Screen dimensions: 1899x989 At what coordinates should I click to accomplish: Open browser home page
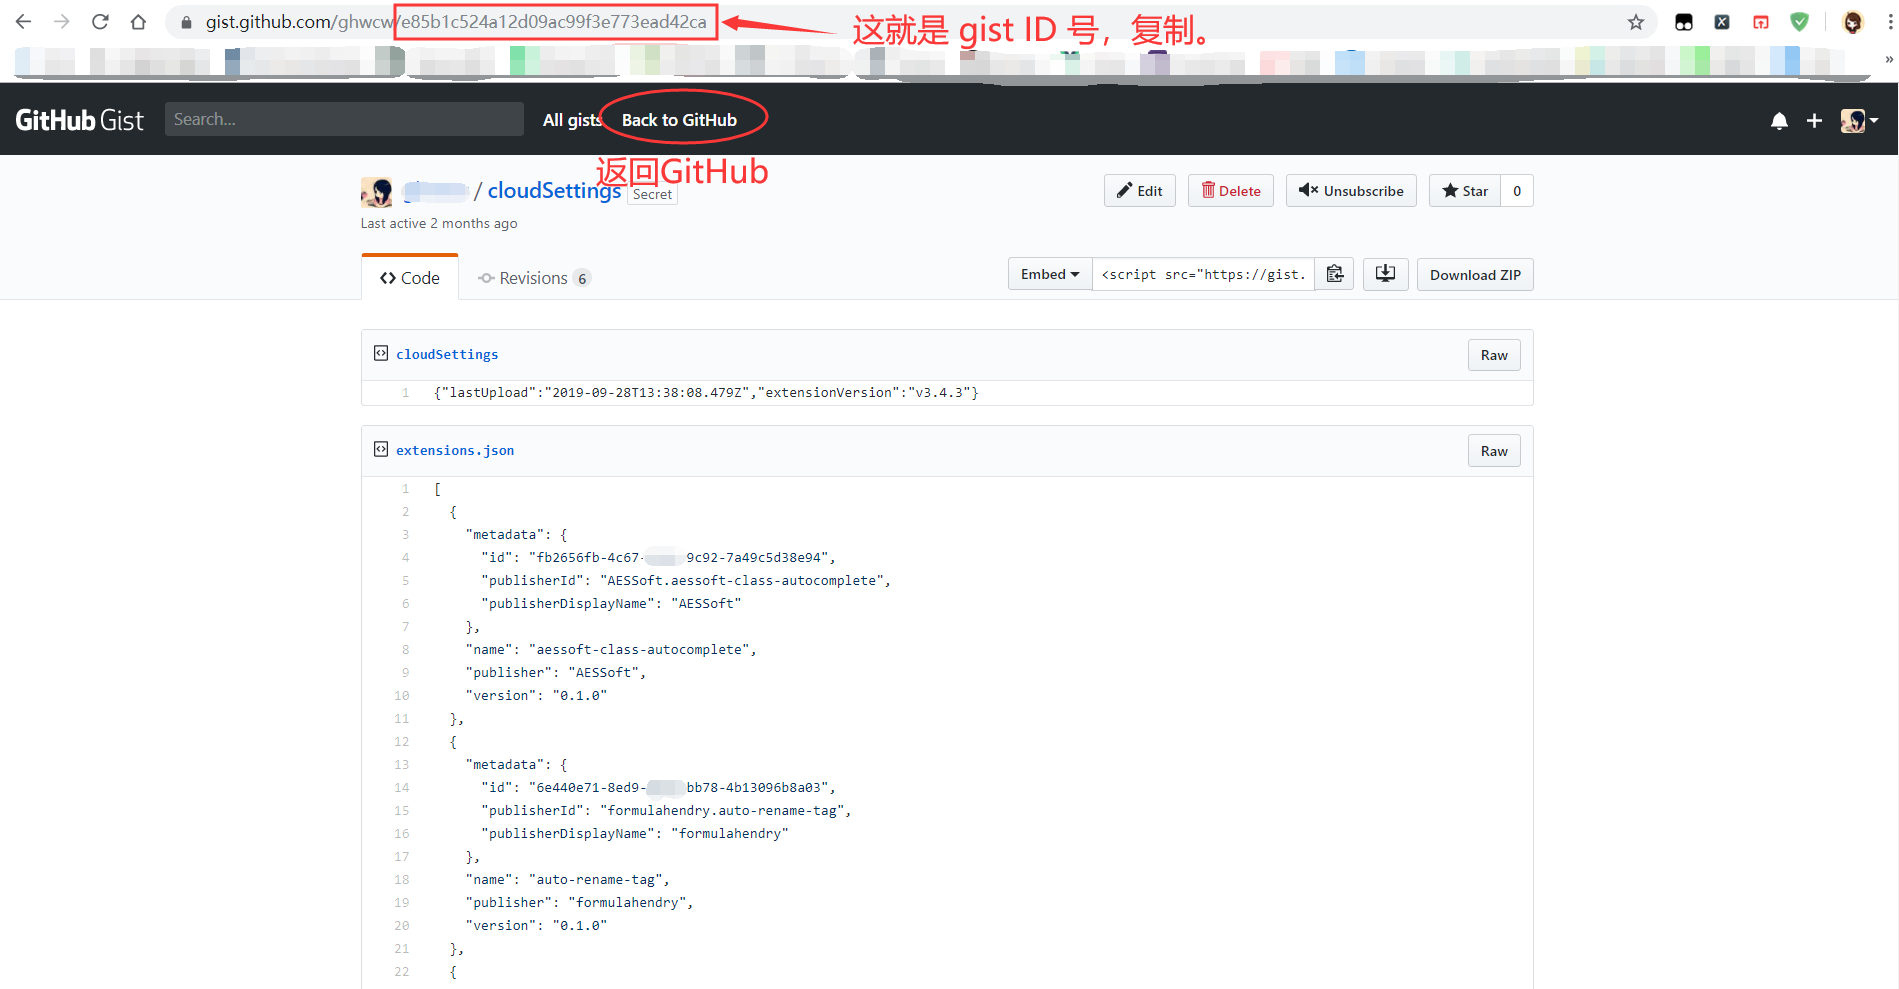pos(139,22)
